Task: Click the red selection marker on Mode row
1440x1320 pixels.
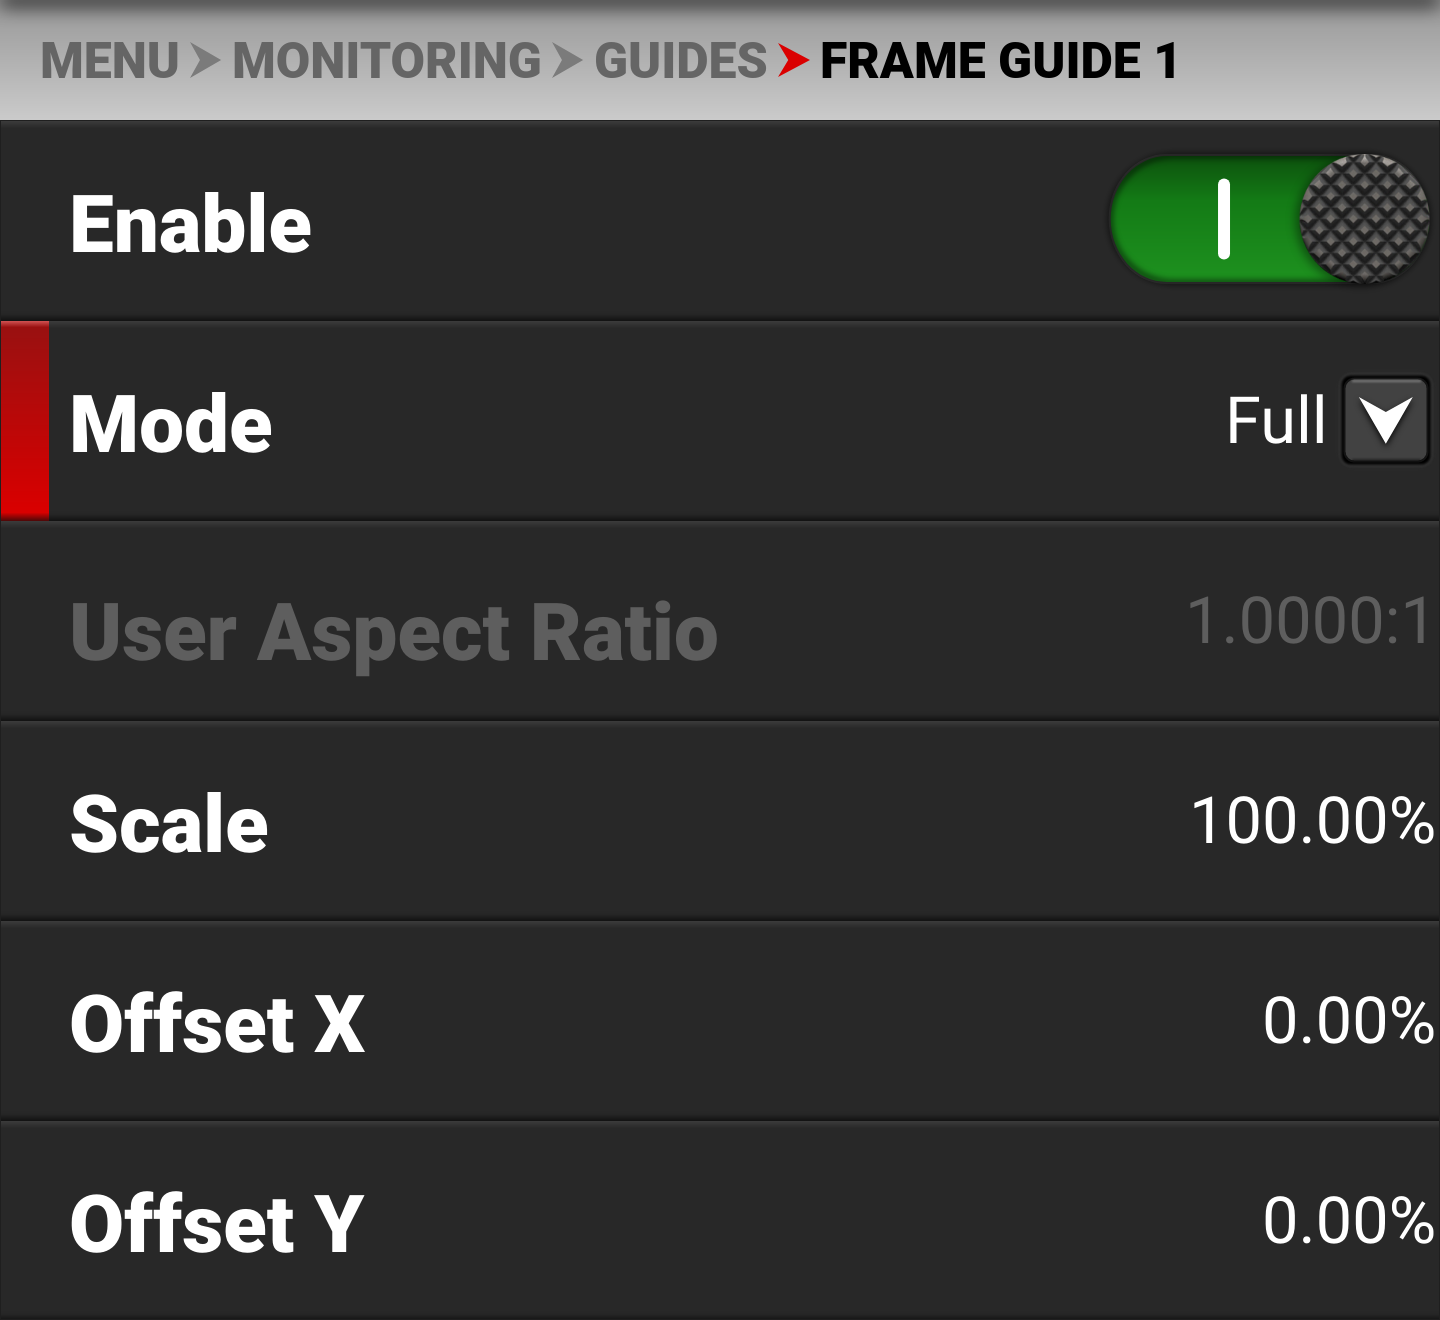Action: point(25,420)
